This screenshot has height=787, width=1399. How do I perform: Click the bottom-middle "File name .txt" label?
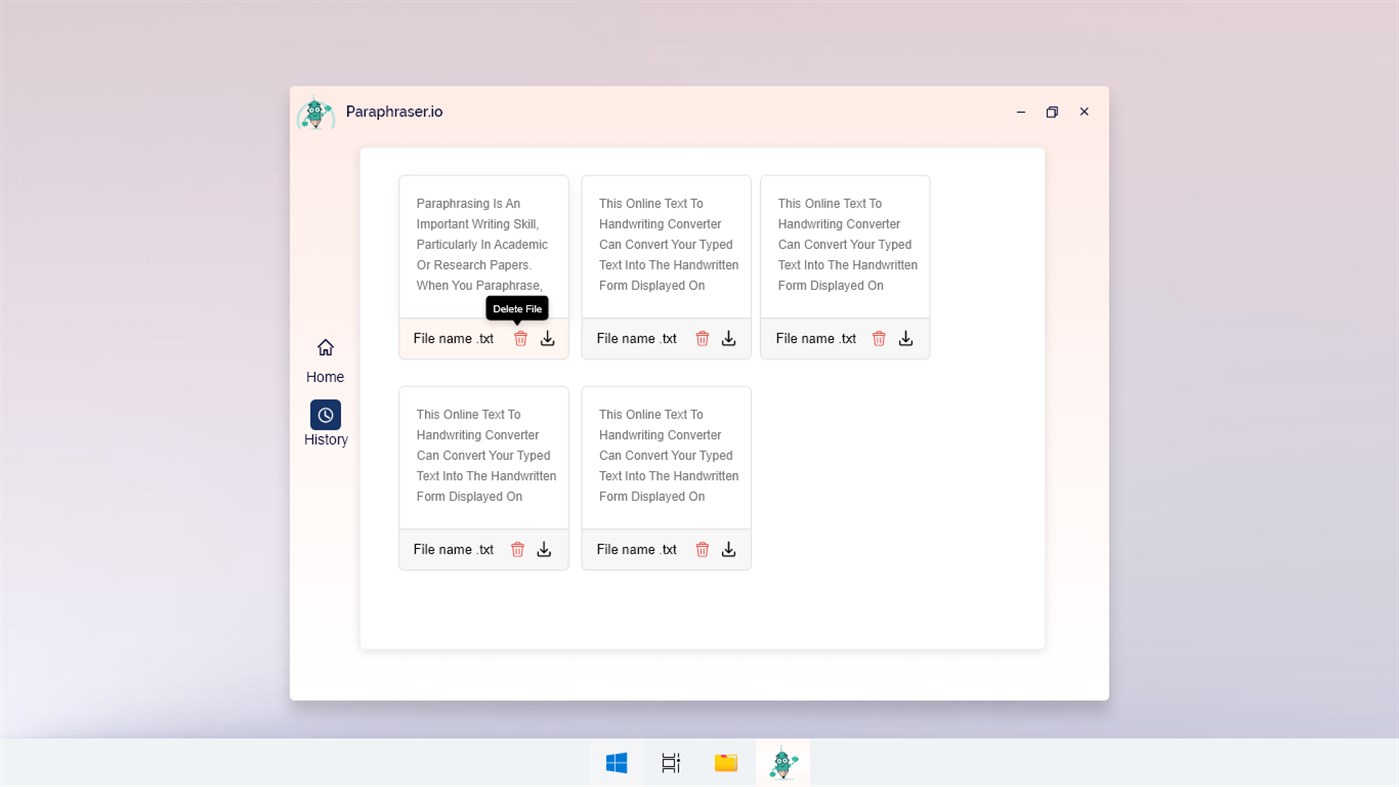pyautogui.click(x=636, y=549)
